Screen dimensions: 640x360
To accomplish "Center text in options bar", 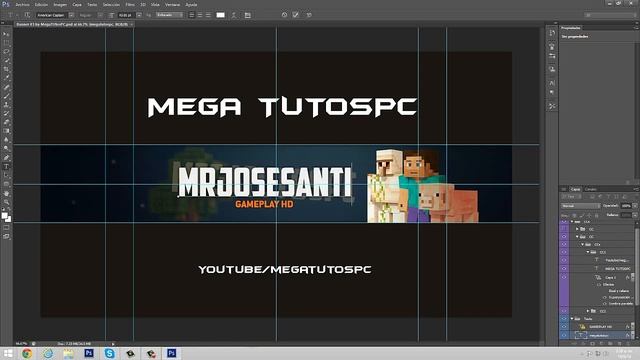I will pyautogui.click(x=200, y=15).
